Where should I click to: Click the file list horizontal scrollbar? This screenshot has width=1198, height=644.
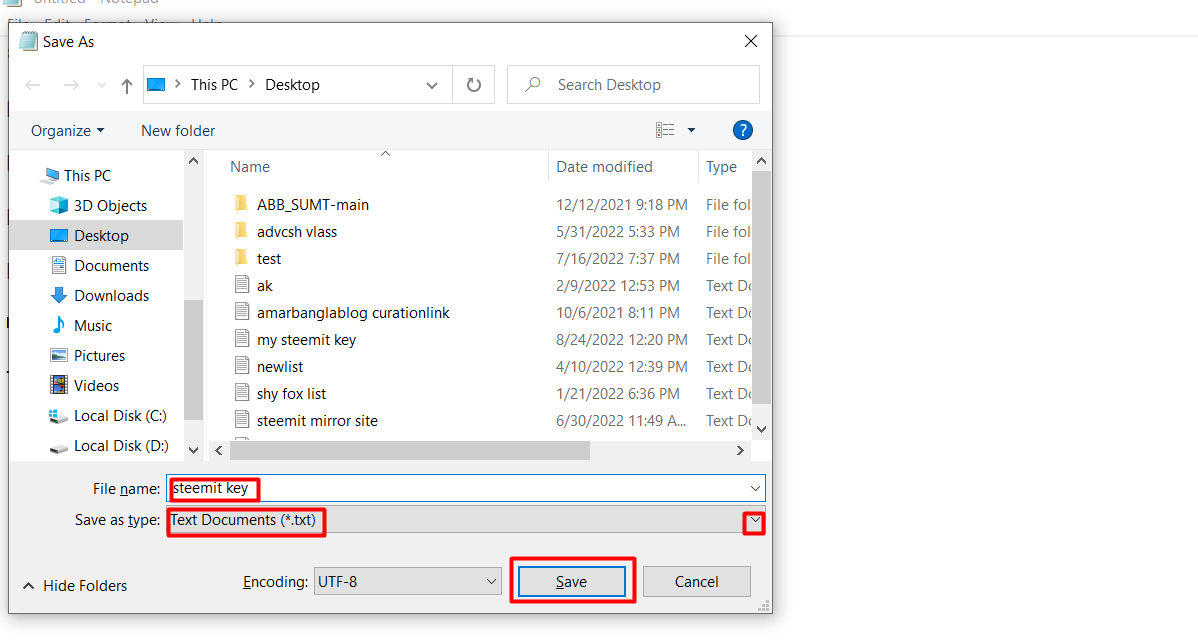[410, 451]
